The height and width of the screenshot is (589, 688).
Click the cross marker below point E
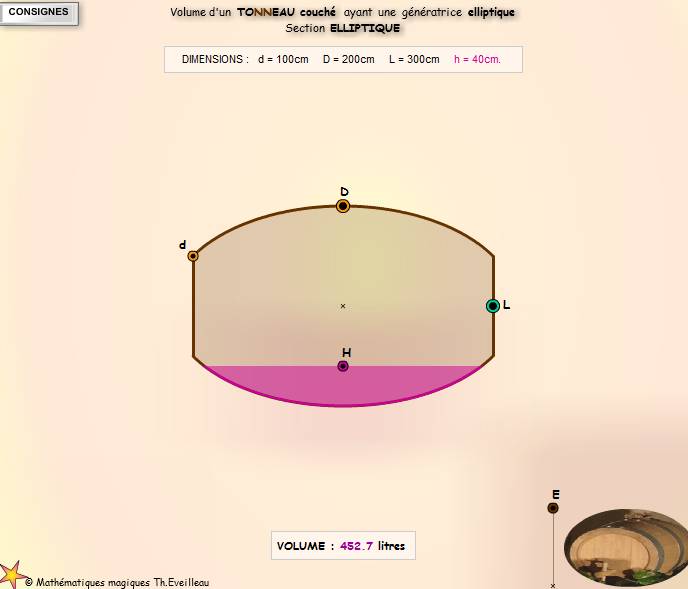(x=553, y=585)
